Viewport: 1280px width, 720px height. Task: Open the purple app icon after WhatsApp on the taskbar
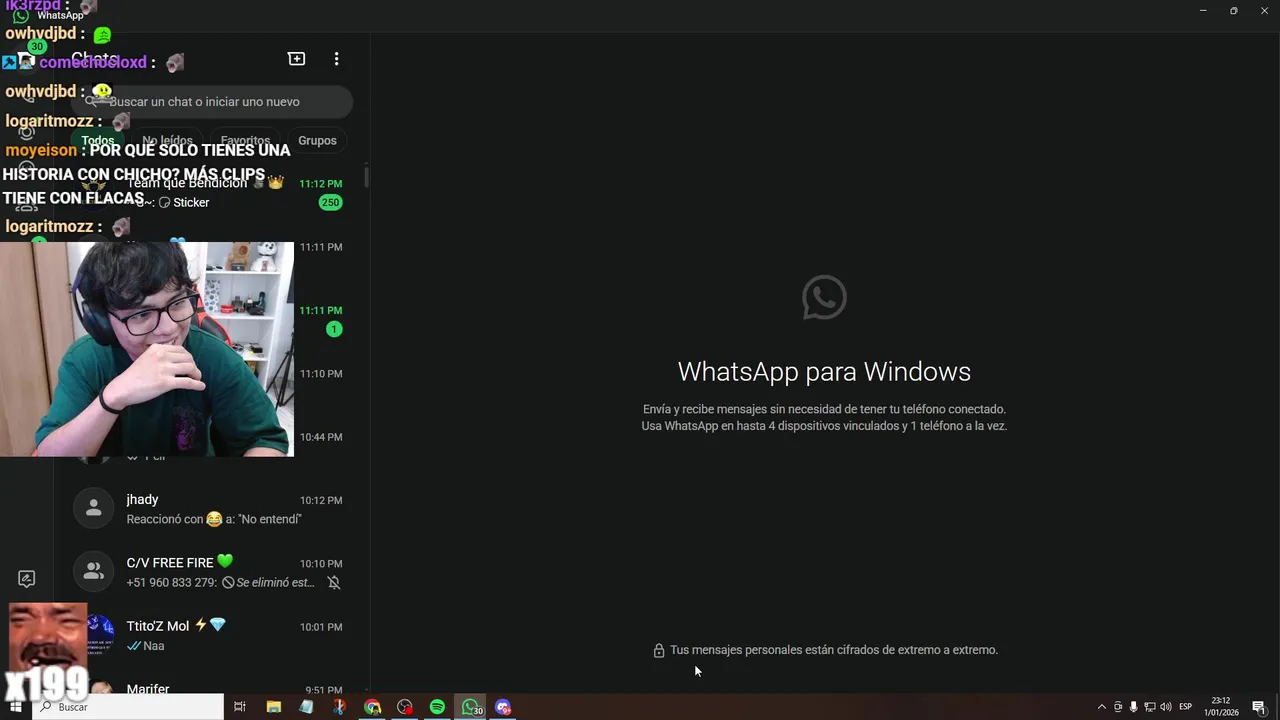(504, 707)
